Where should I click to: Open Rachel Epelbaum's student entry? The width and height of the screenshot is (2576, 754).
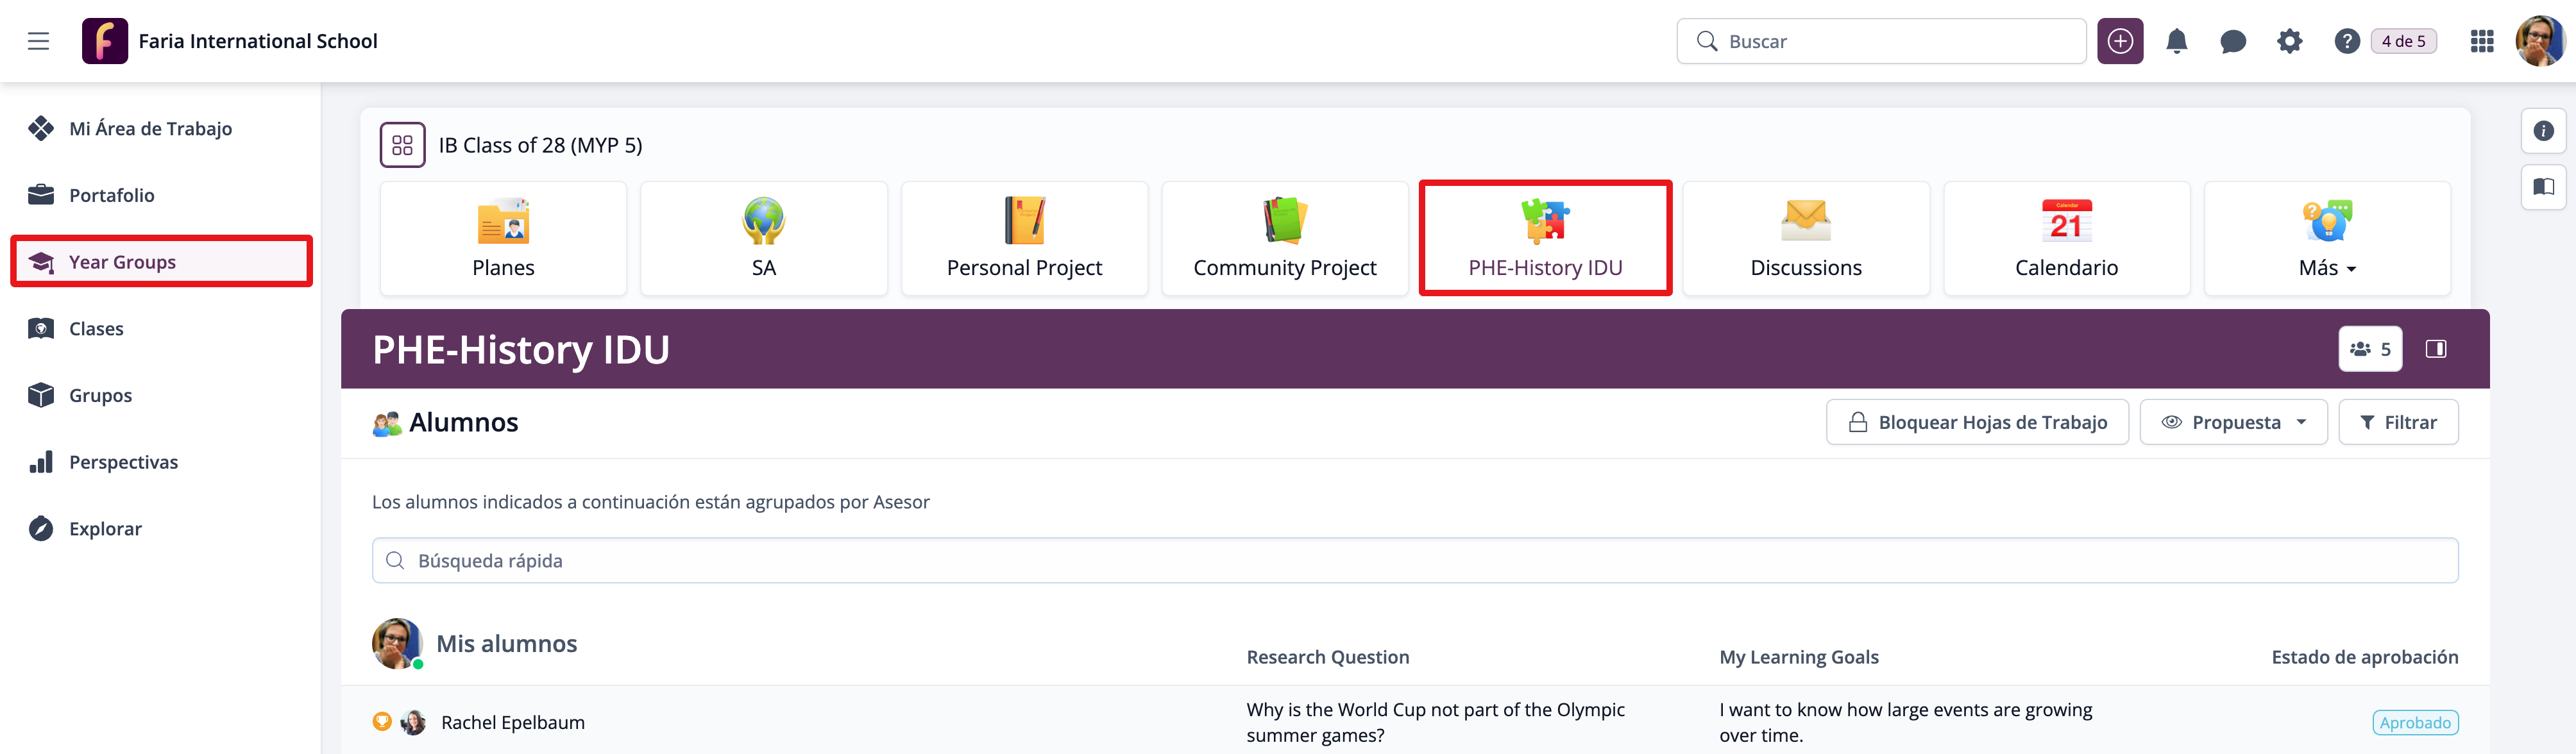tap(512, 722)
